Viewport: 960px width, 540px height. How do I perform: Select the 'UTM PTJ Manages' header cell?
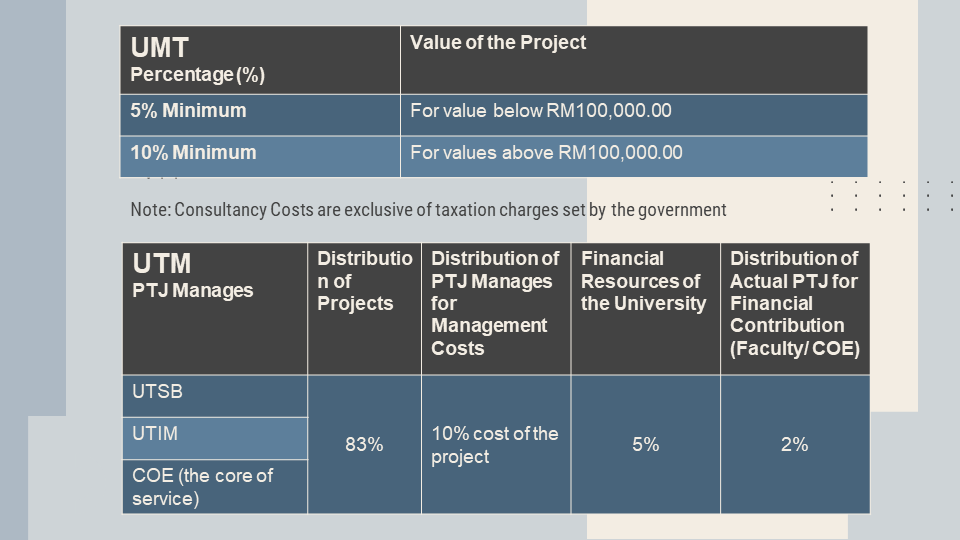point(215,309)
